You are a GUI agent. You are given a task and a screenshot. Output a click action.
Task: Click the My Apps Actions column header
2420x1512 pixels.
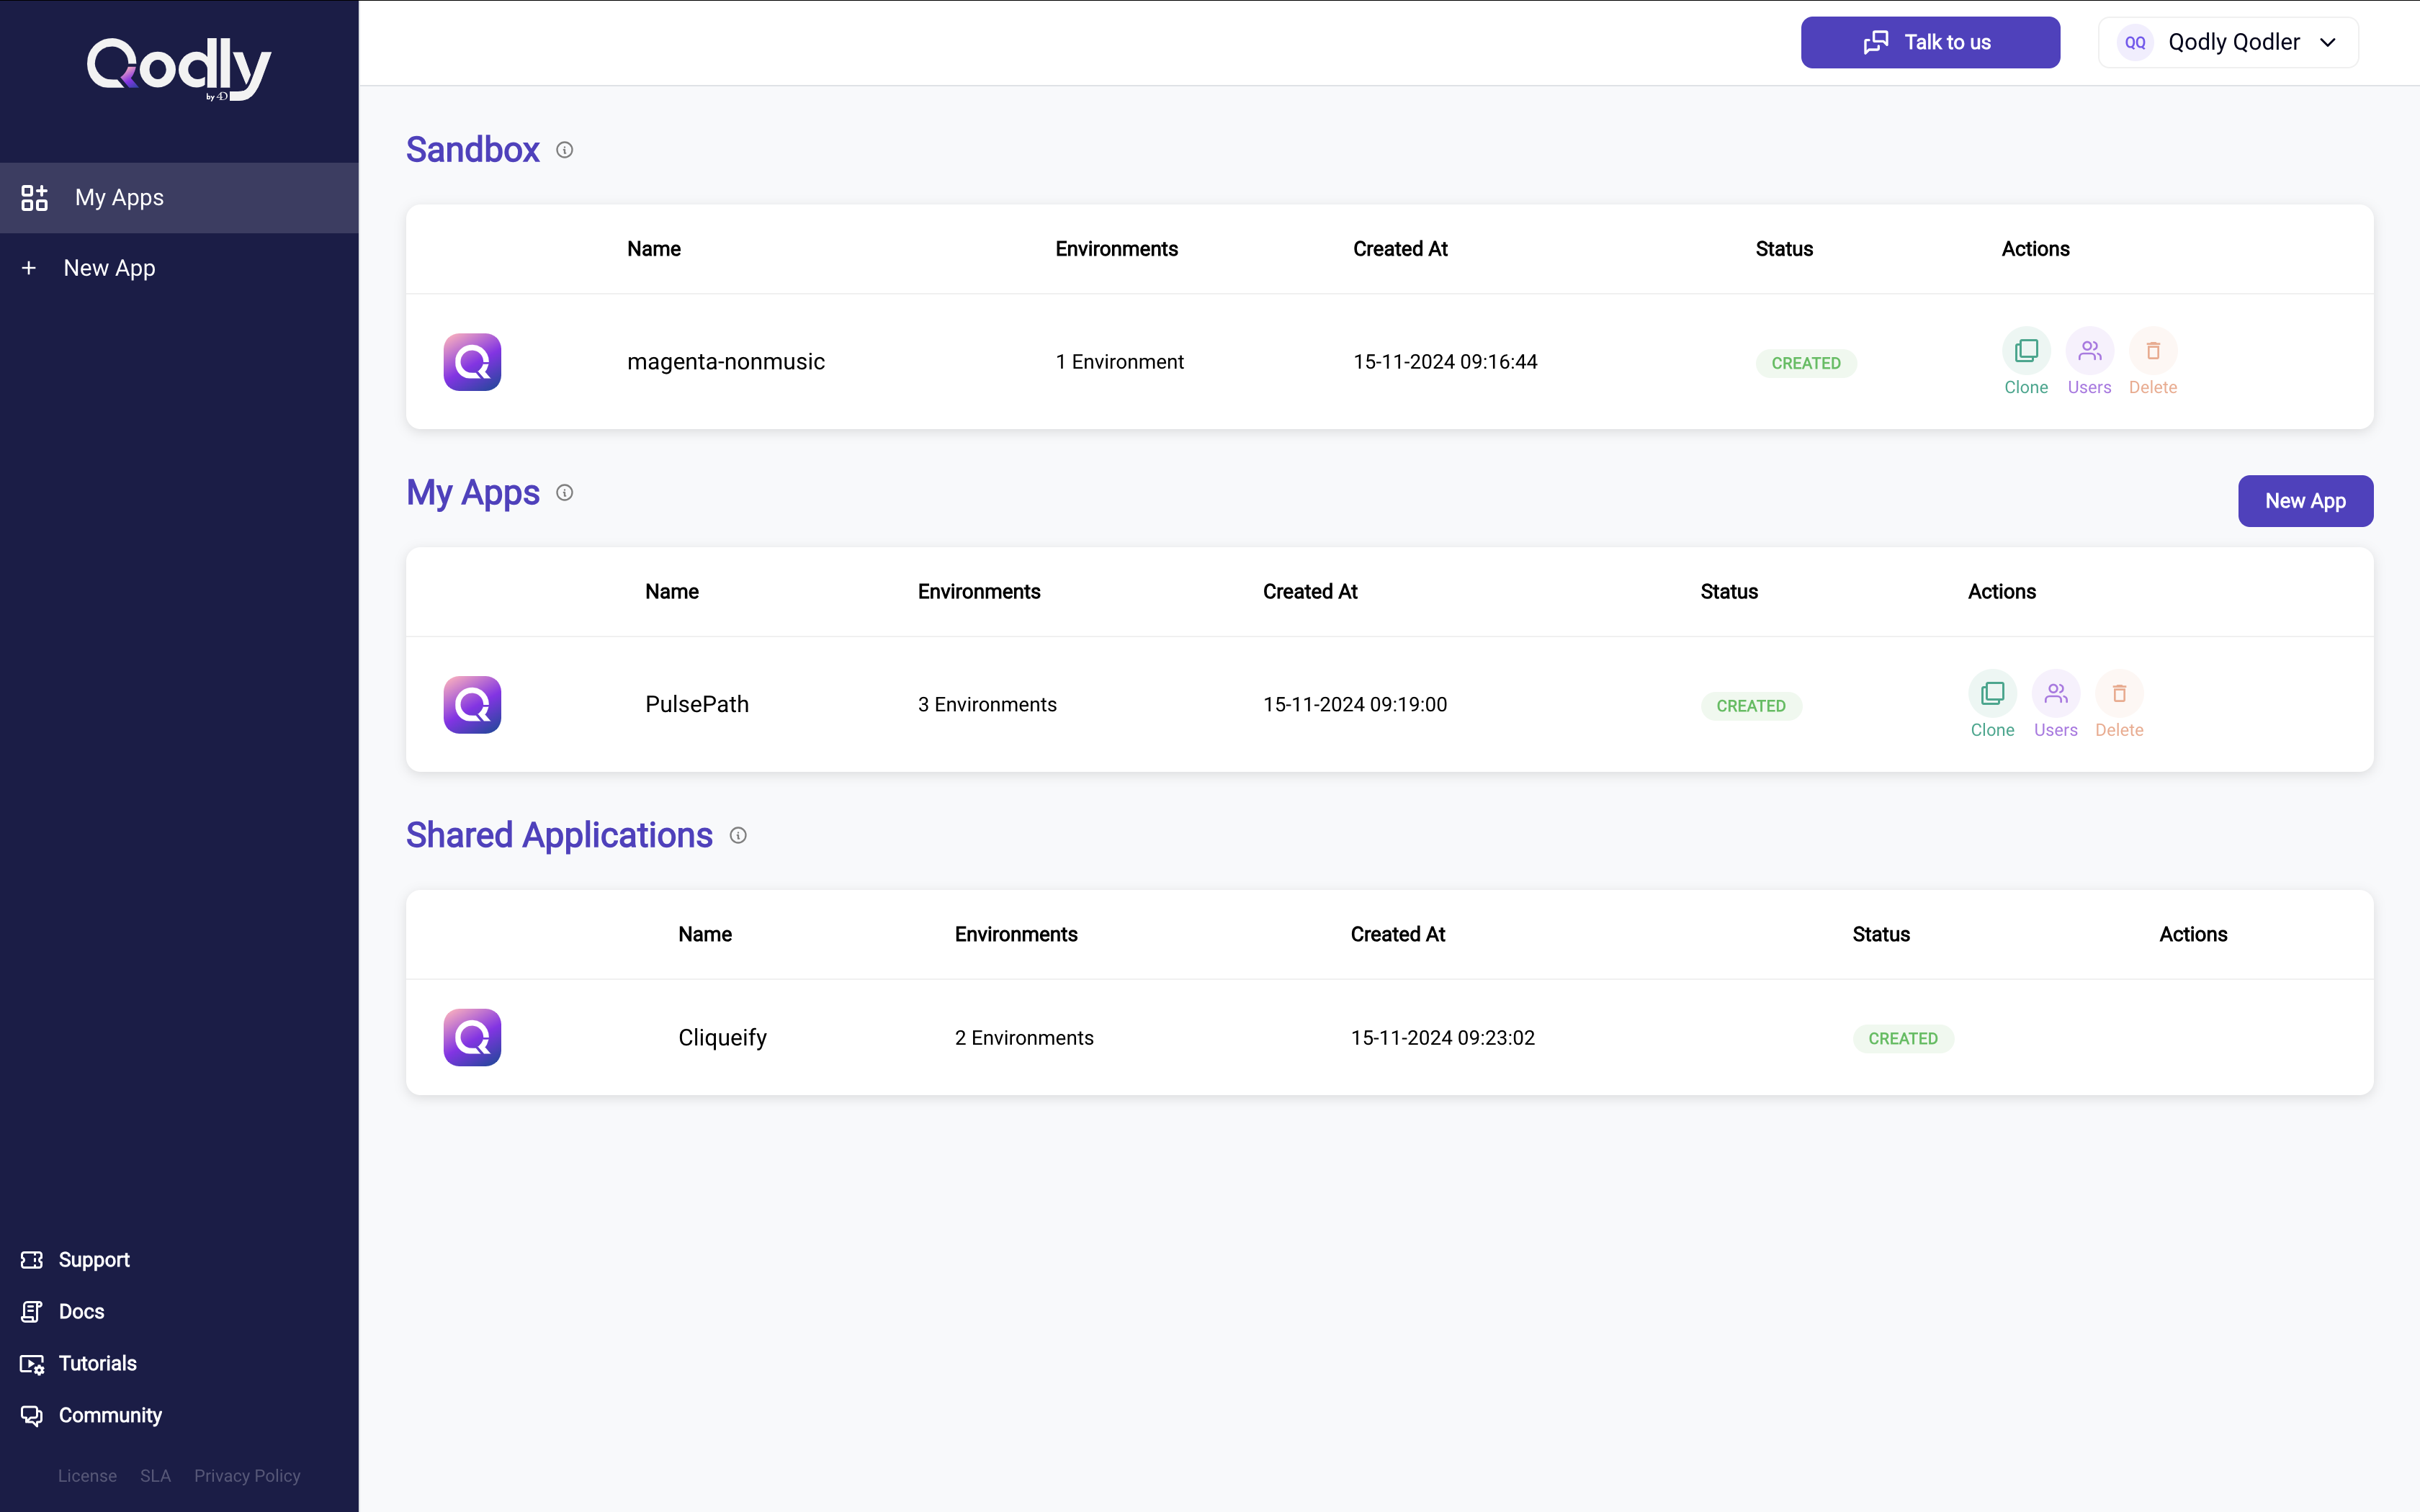2002,592
